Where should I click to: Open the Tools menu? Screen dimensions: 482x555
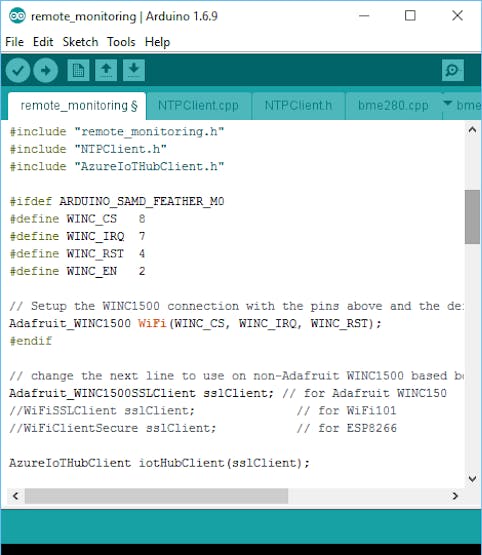[121, 42]
